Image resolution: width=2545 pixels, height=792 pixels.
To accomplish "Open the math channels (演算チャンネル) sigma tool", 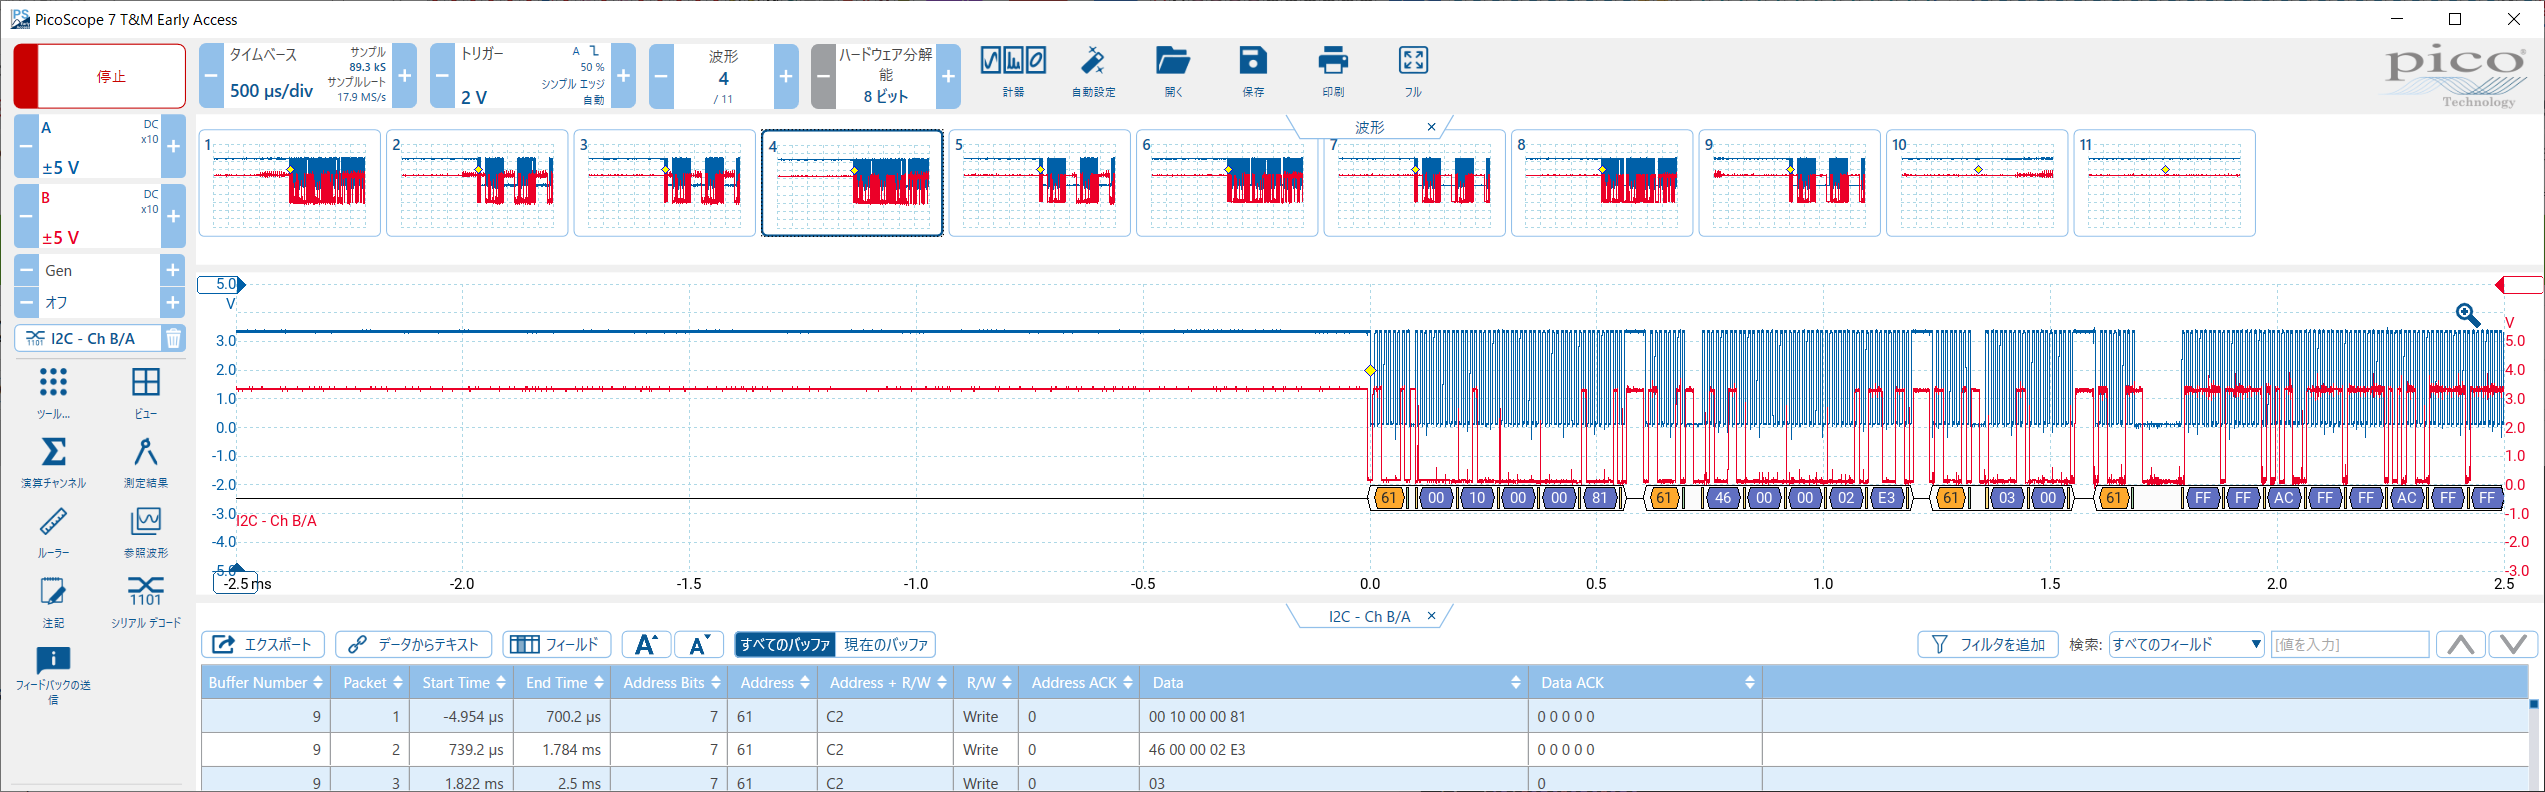I will point(53,461).
